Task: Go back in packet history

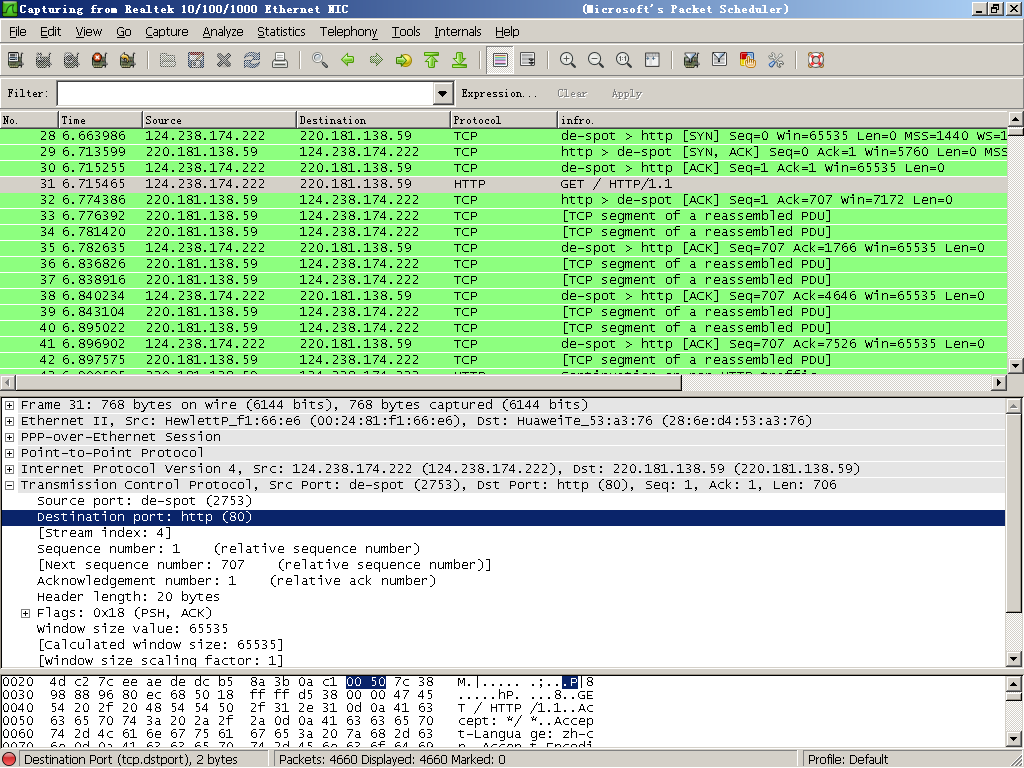Action: 348,61
